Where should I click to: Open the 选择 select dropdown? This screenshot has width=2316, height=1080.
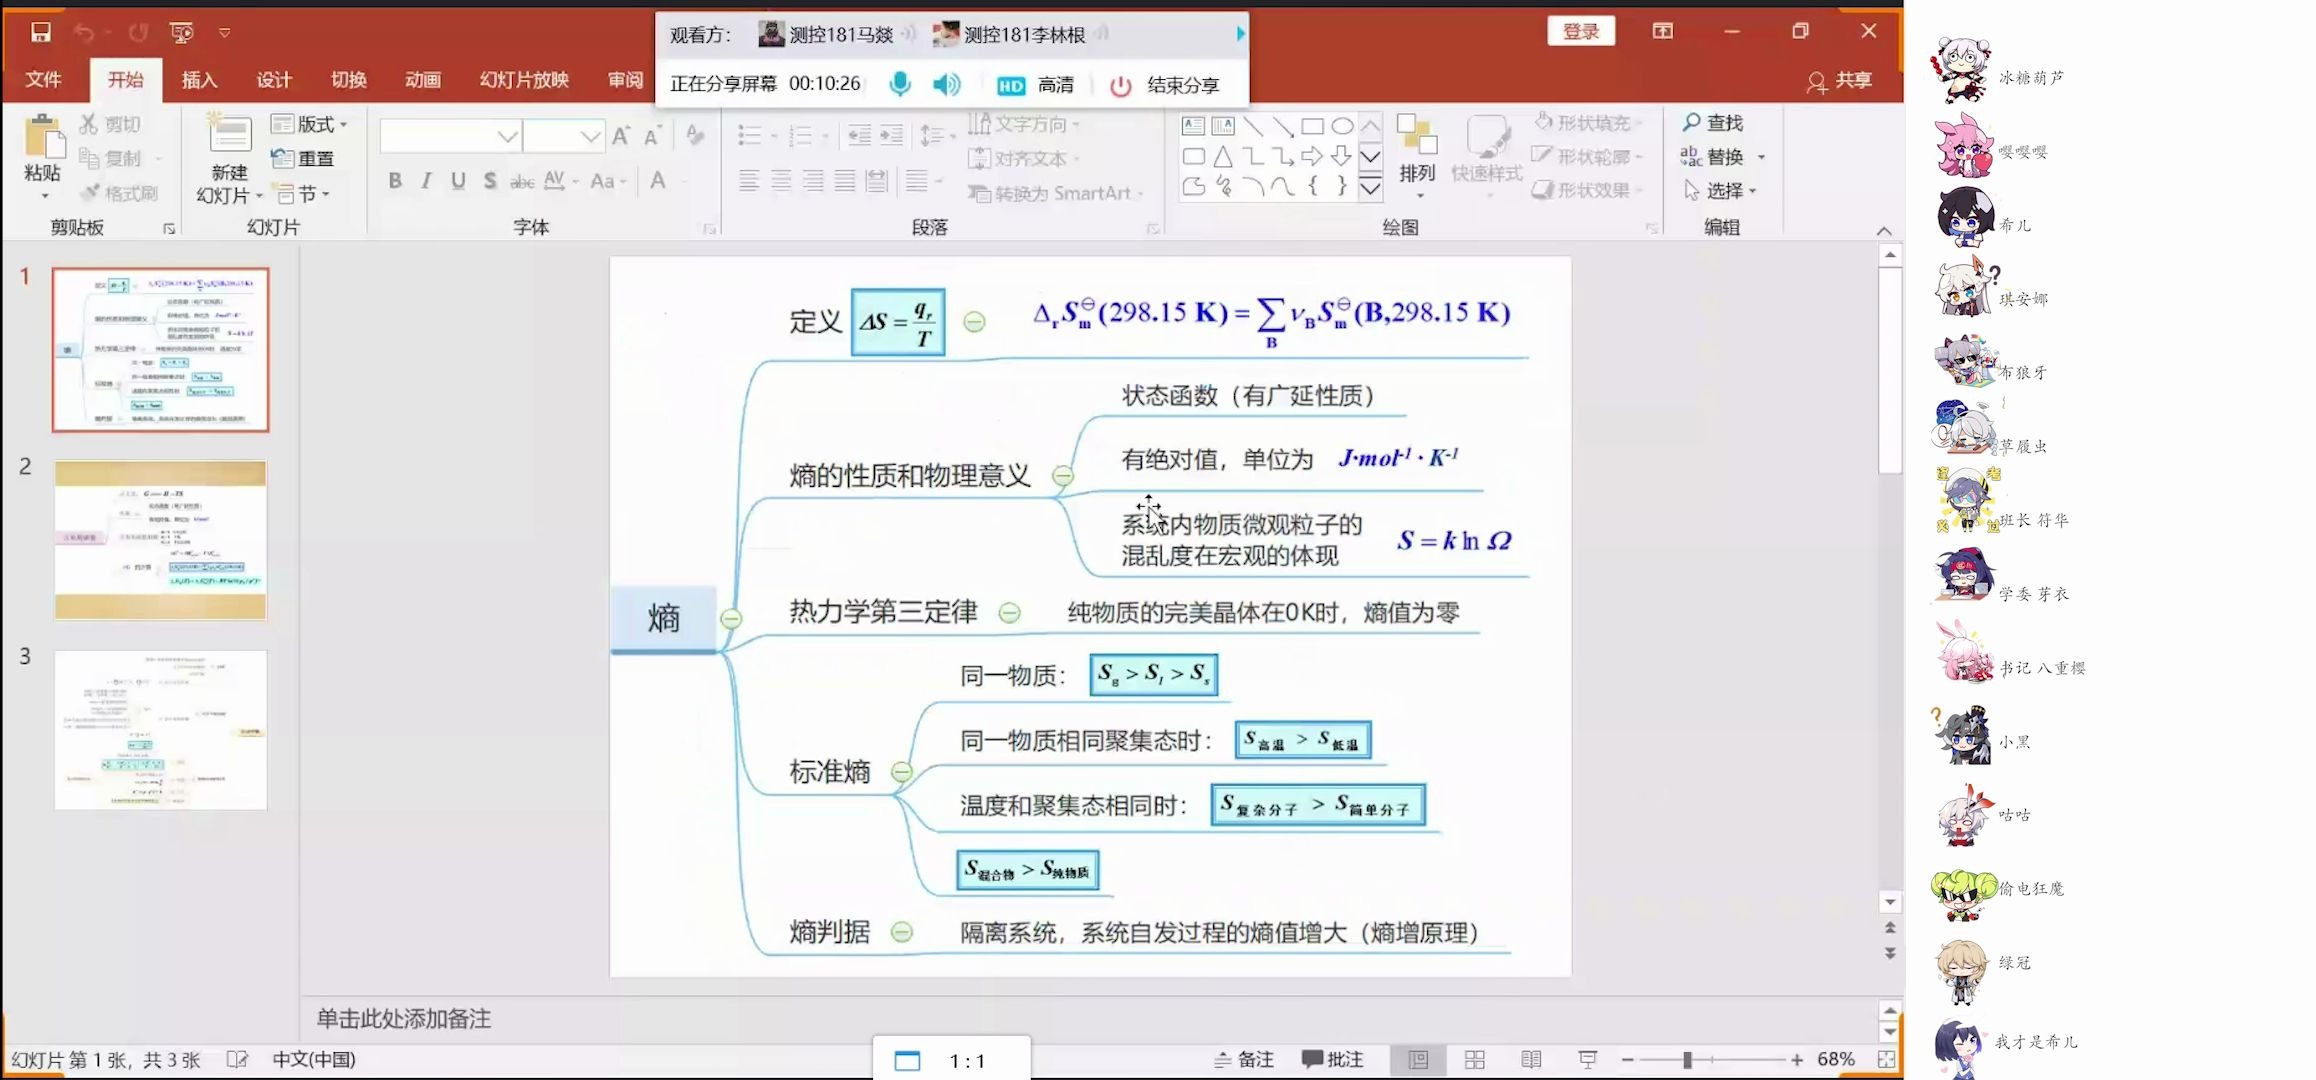(x=1719, y=190)
